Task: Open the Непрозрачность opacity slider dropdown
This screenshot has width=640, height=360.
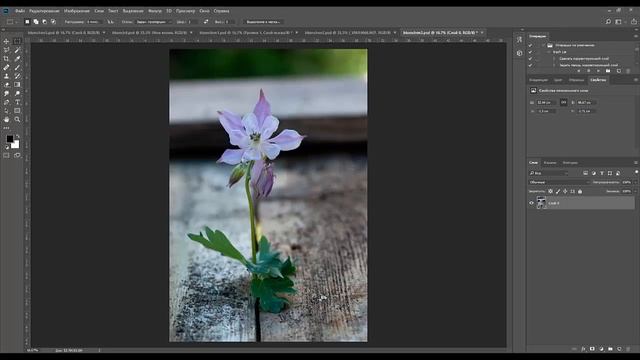Action: [635, 182]
